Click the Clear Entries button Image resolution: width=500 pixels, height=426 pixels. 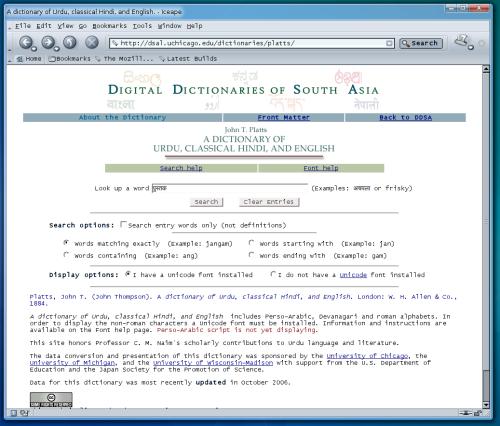(269, 202)
